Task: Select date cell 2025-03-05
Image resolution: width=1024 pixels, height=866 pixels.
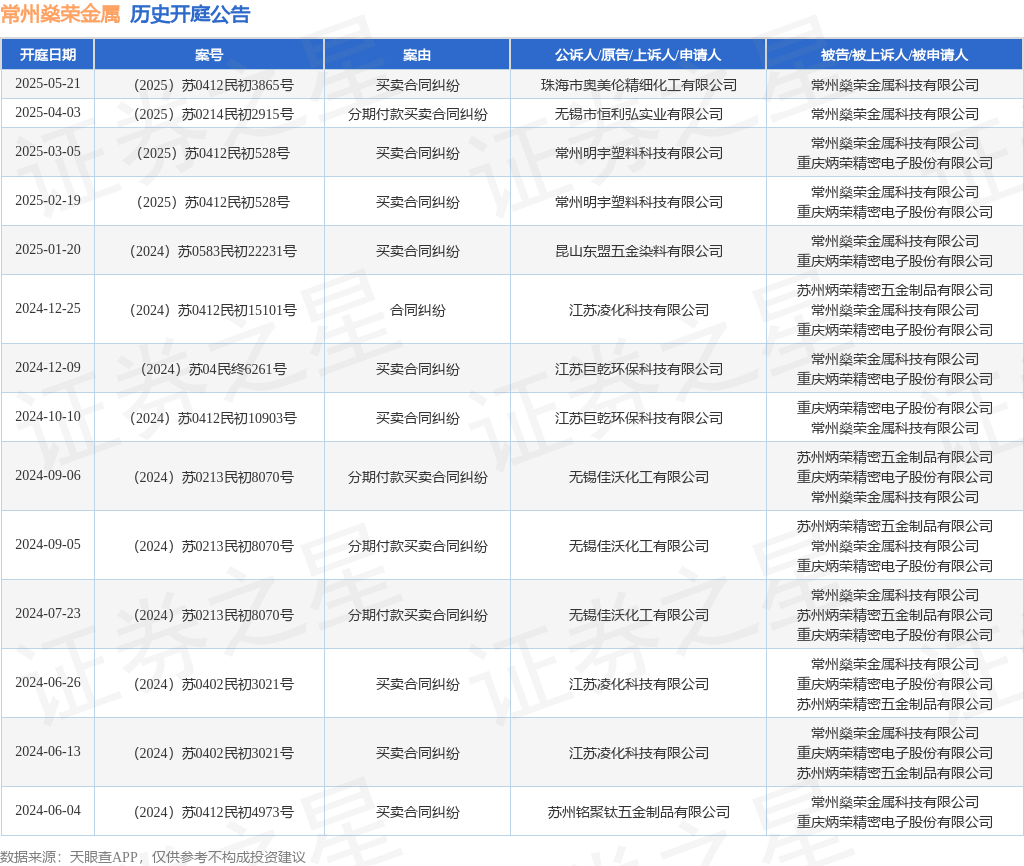Action: [48, 152]
